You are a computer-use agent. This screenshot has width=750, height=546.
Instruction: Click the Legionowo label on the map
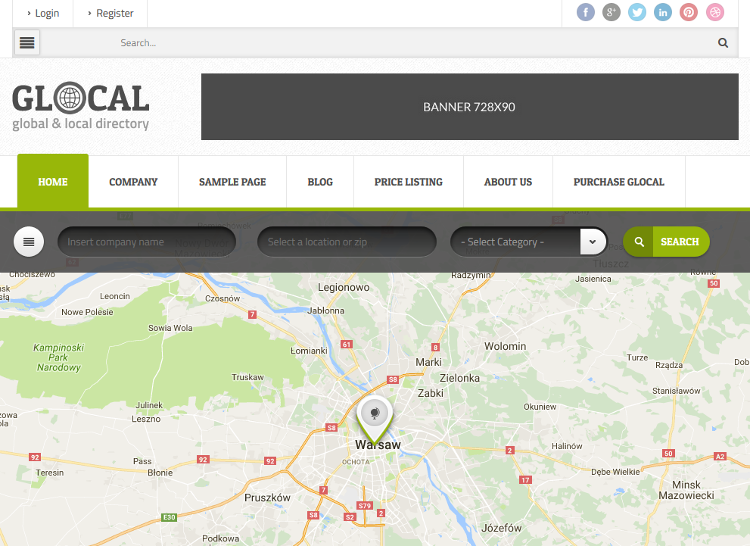coord(344,287)
